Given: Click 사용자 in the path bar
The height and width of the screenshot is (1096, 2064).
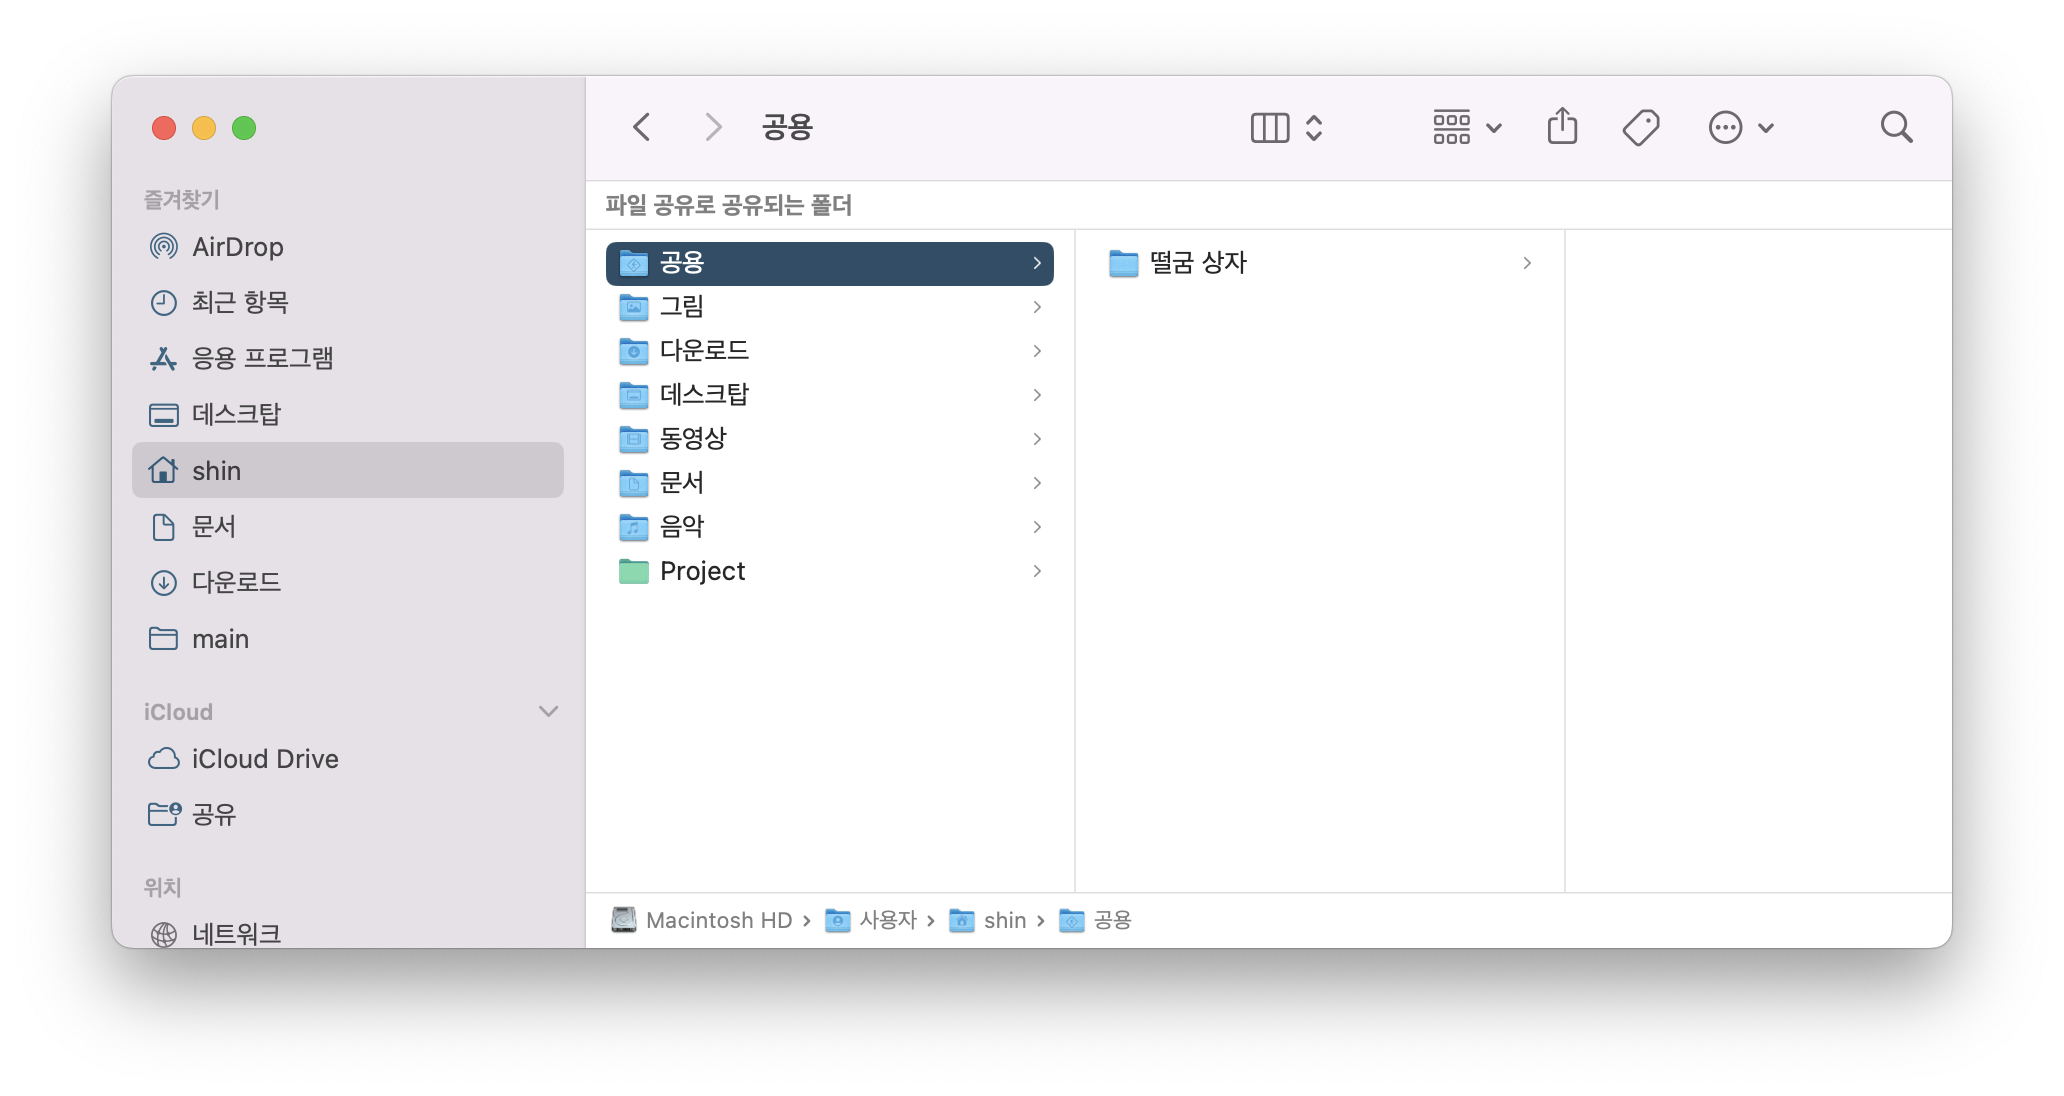Looking at the screenshot, I should pyautogui.click(x=887, y=920).
